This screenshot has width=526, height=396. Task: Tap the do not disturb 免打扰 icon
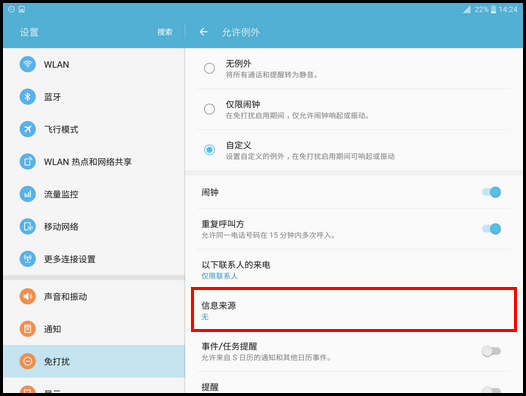[28, 361]
